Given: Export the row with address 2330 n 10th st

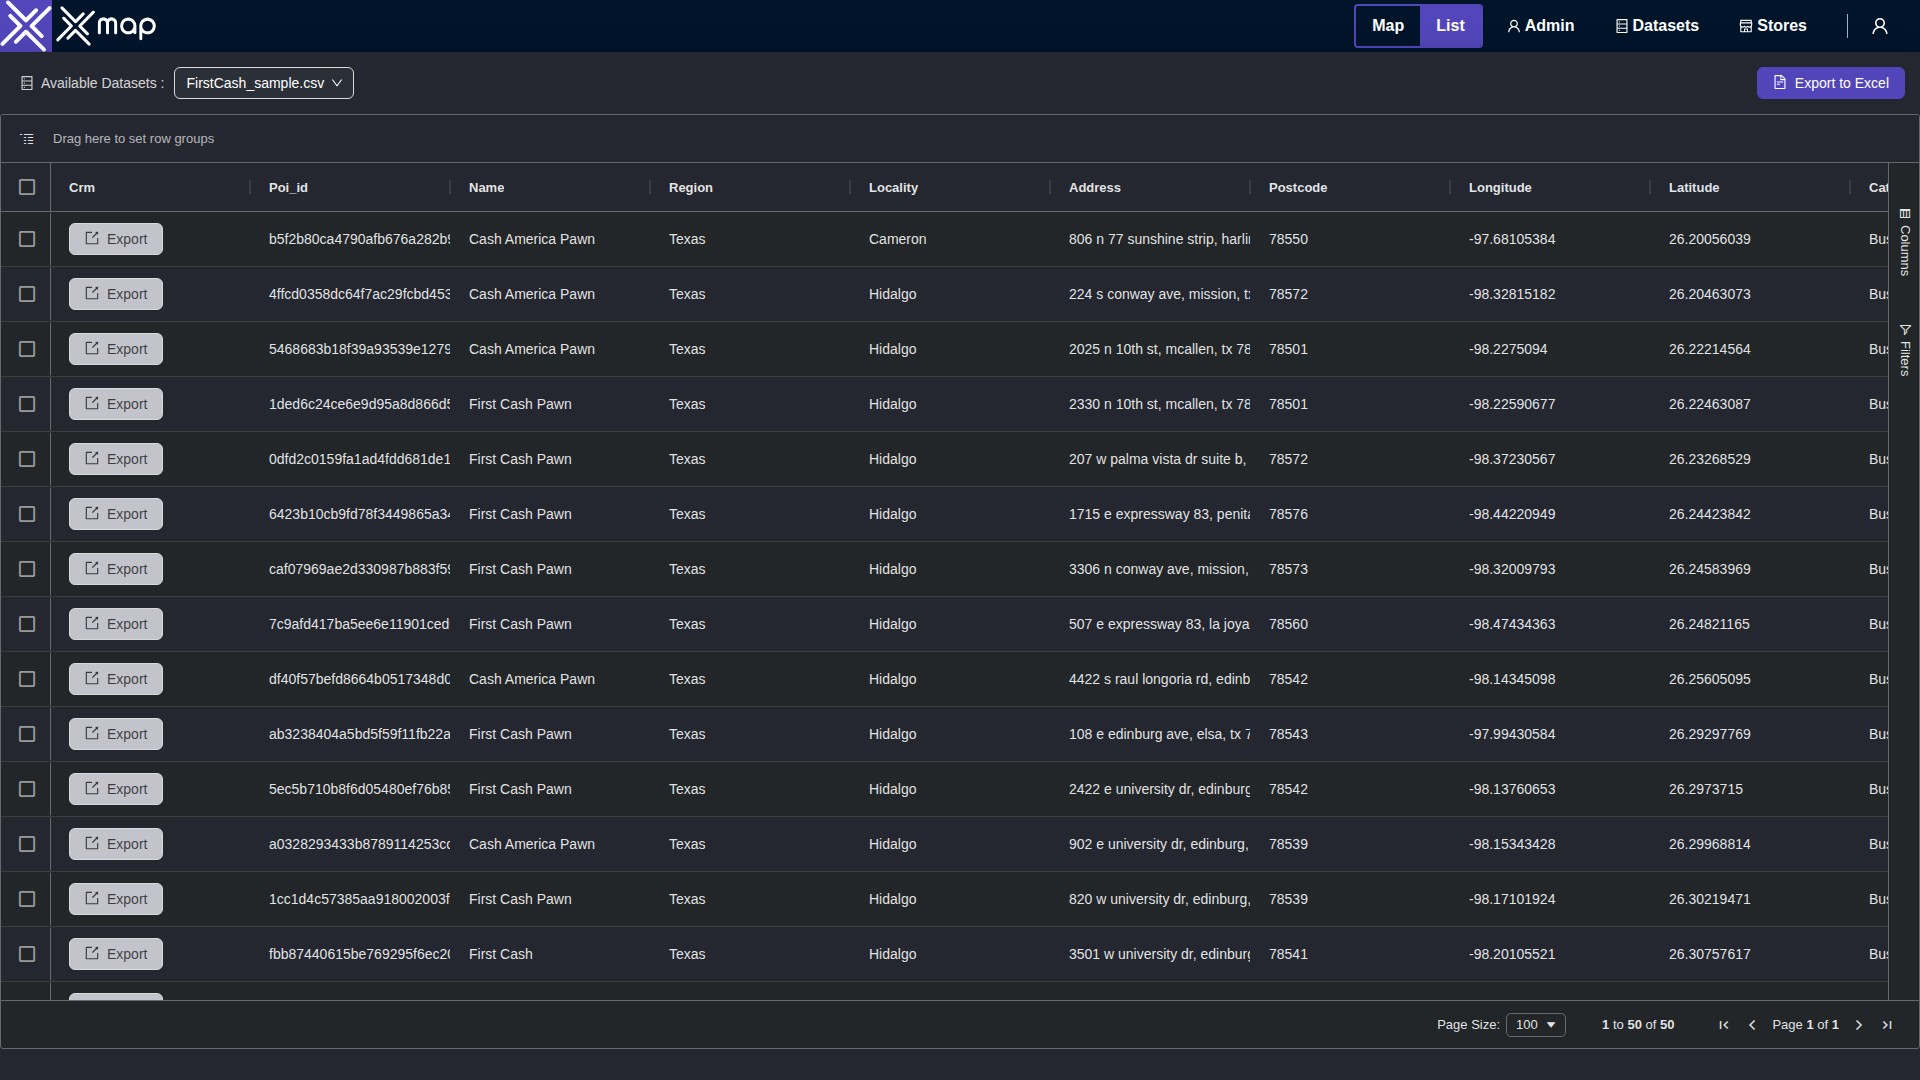Looking at the screenshot, I should coord(115,404).
